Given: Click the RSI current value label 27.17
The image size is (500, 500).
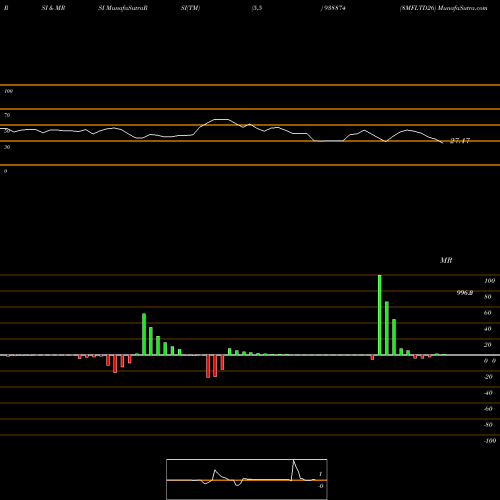Looking at the screenshot, I should pyautogui.click(x=460, y=141).
